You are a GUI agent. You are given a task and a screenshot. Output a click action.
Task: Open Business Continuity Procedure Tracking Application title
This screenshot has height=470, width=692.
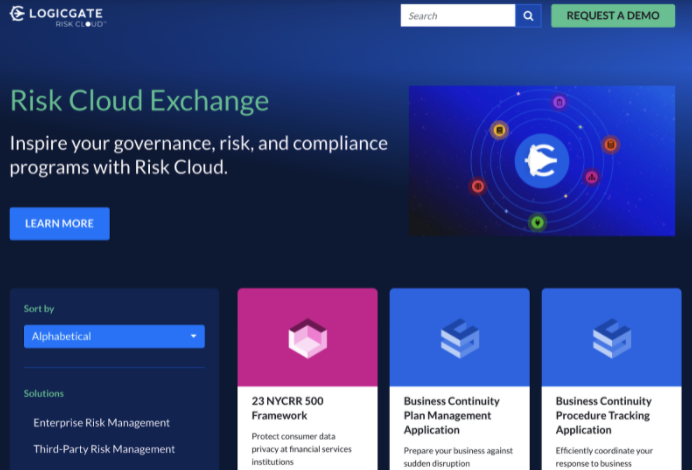[603, 415]
